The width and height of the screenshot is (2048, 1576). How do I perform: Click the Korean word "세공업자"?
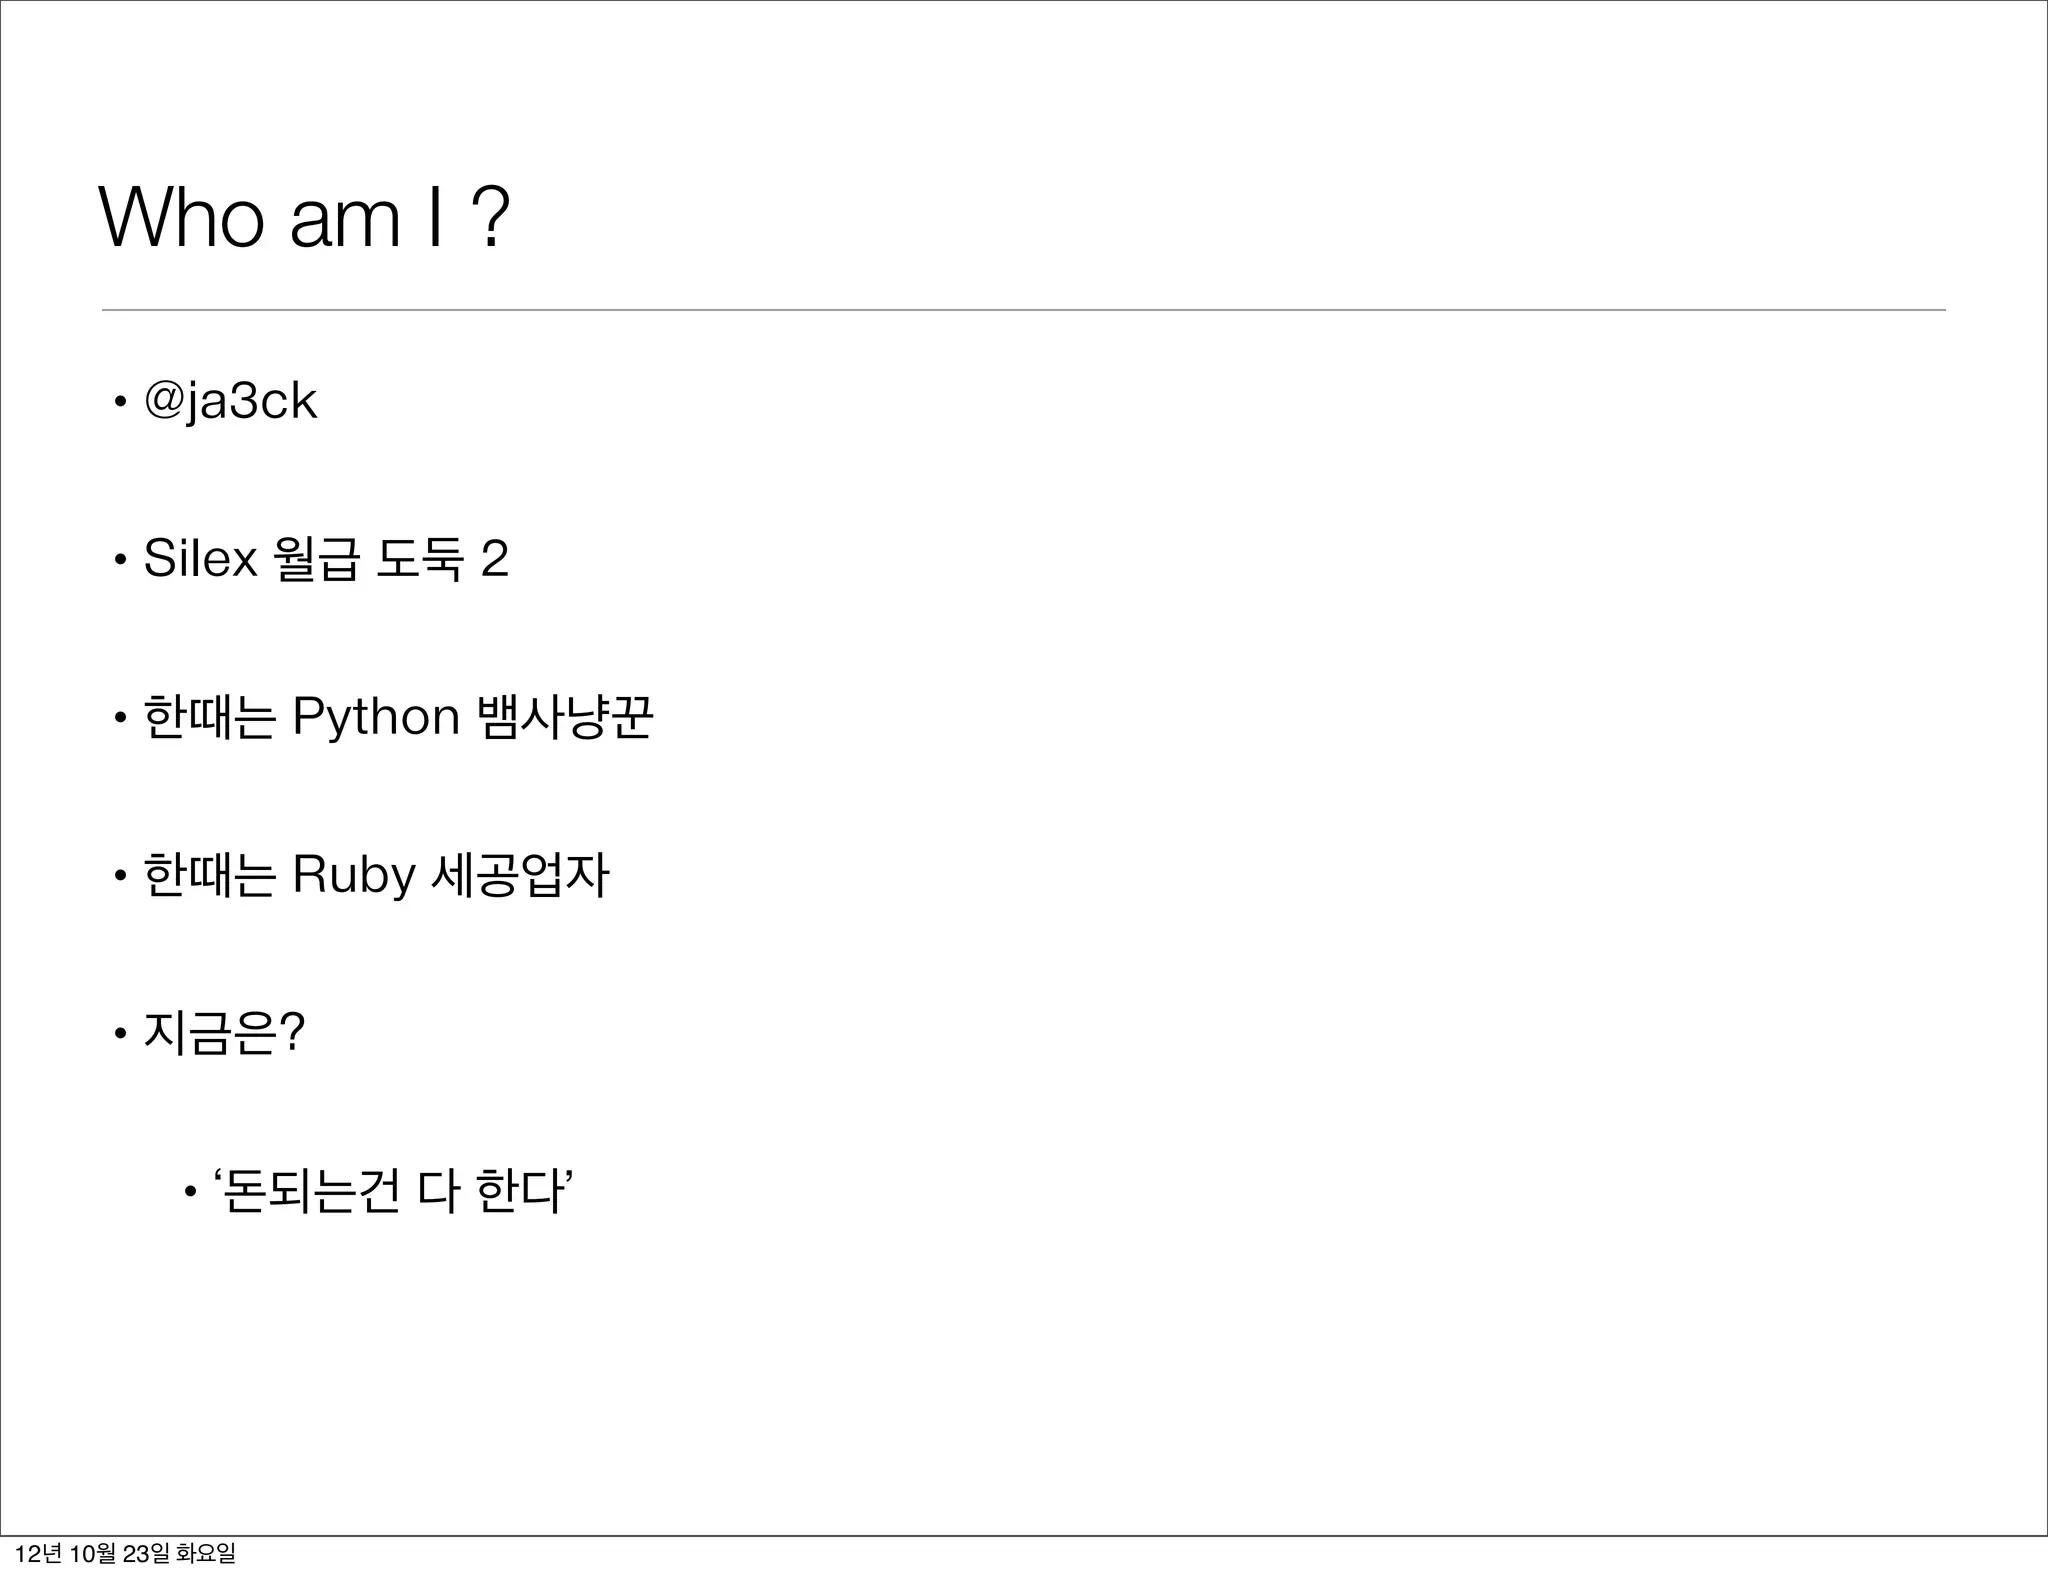[x=520, y=875]
